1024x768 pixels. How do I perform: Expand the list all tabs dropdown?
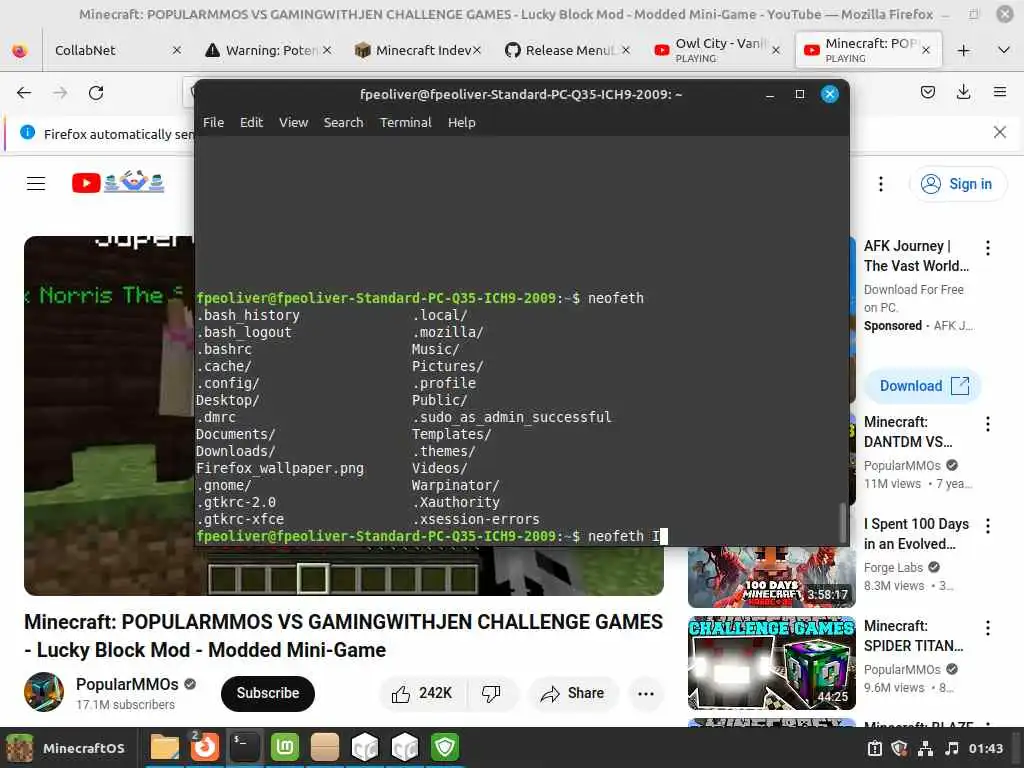(1004, 50)
